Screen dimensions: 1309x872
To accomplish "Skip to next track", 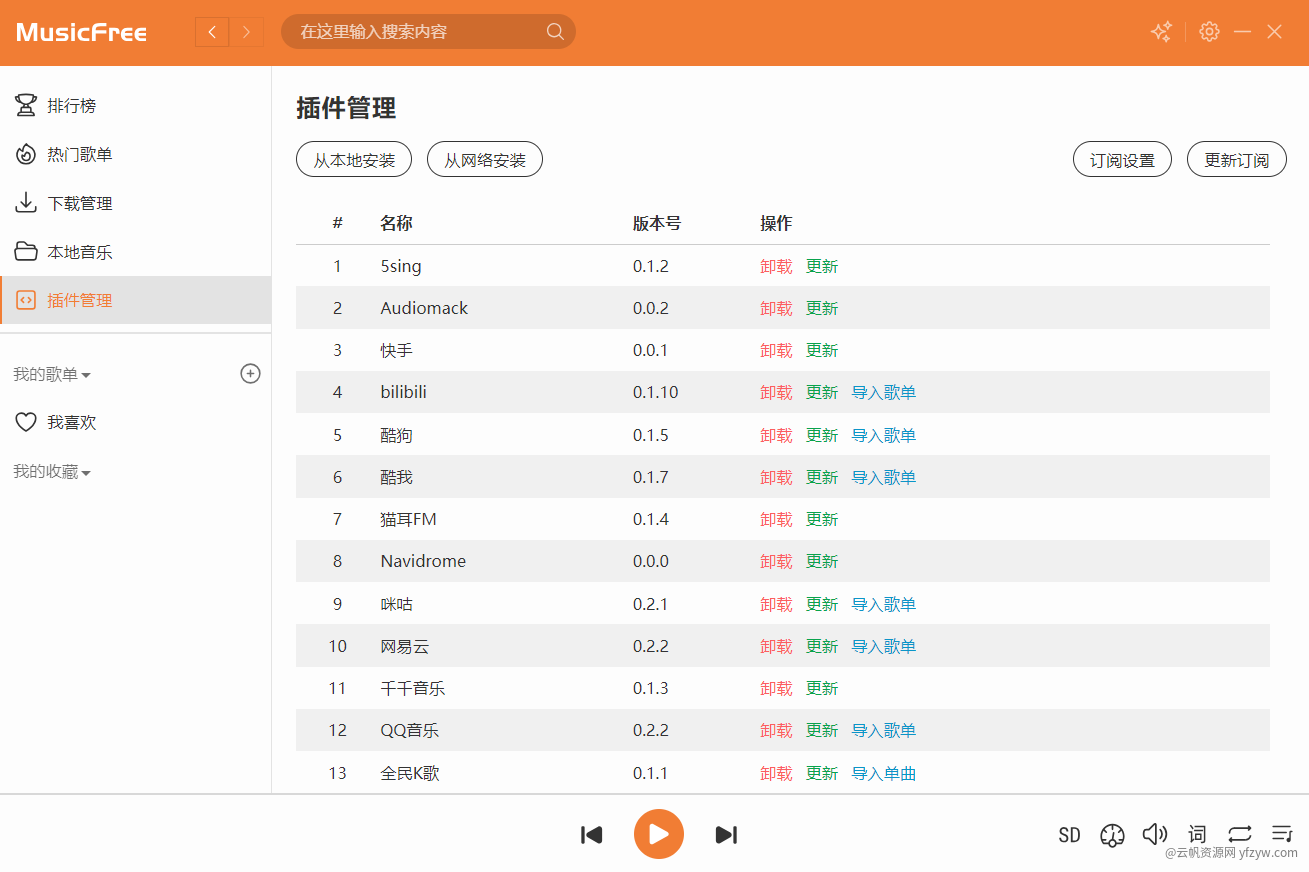I will (726, 834).
